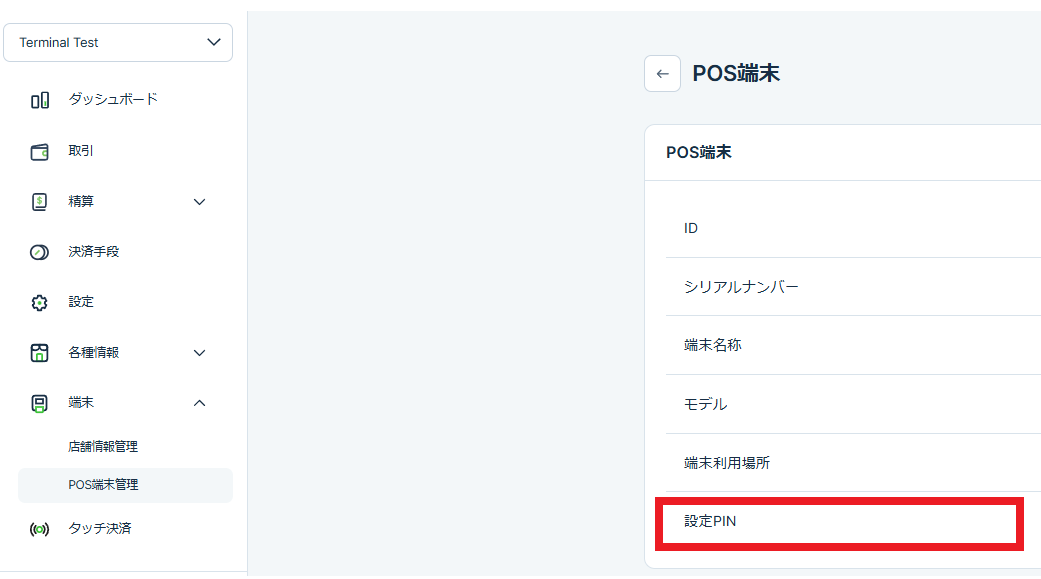Click the シリアルナンバー row
The image size is (1041, 579).
click(x=741, y=287)
